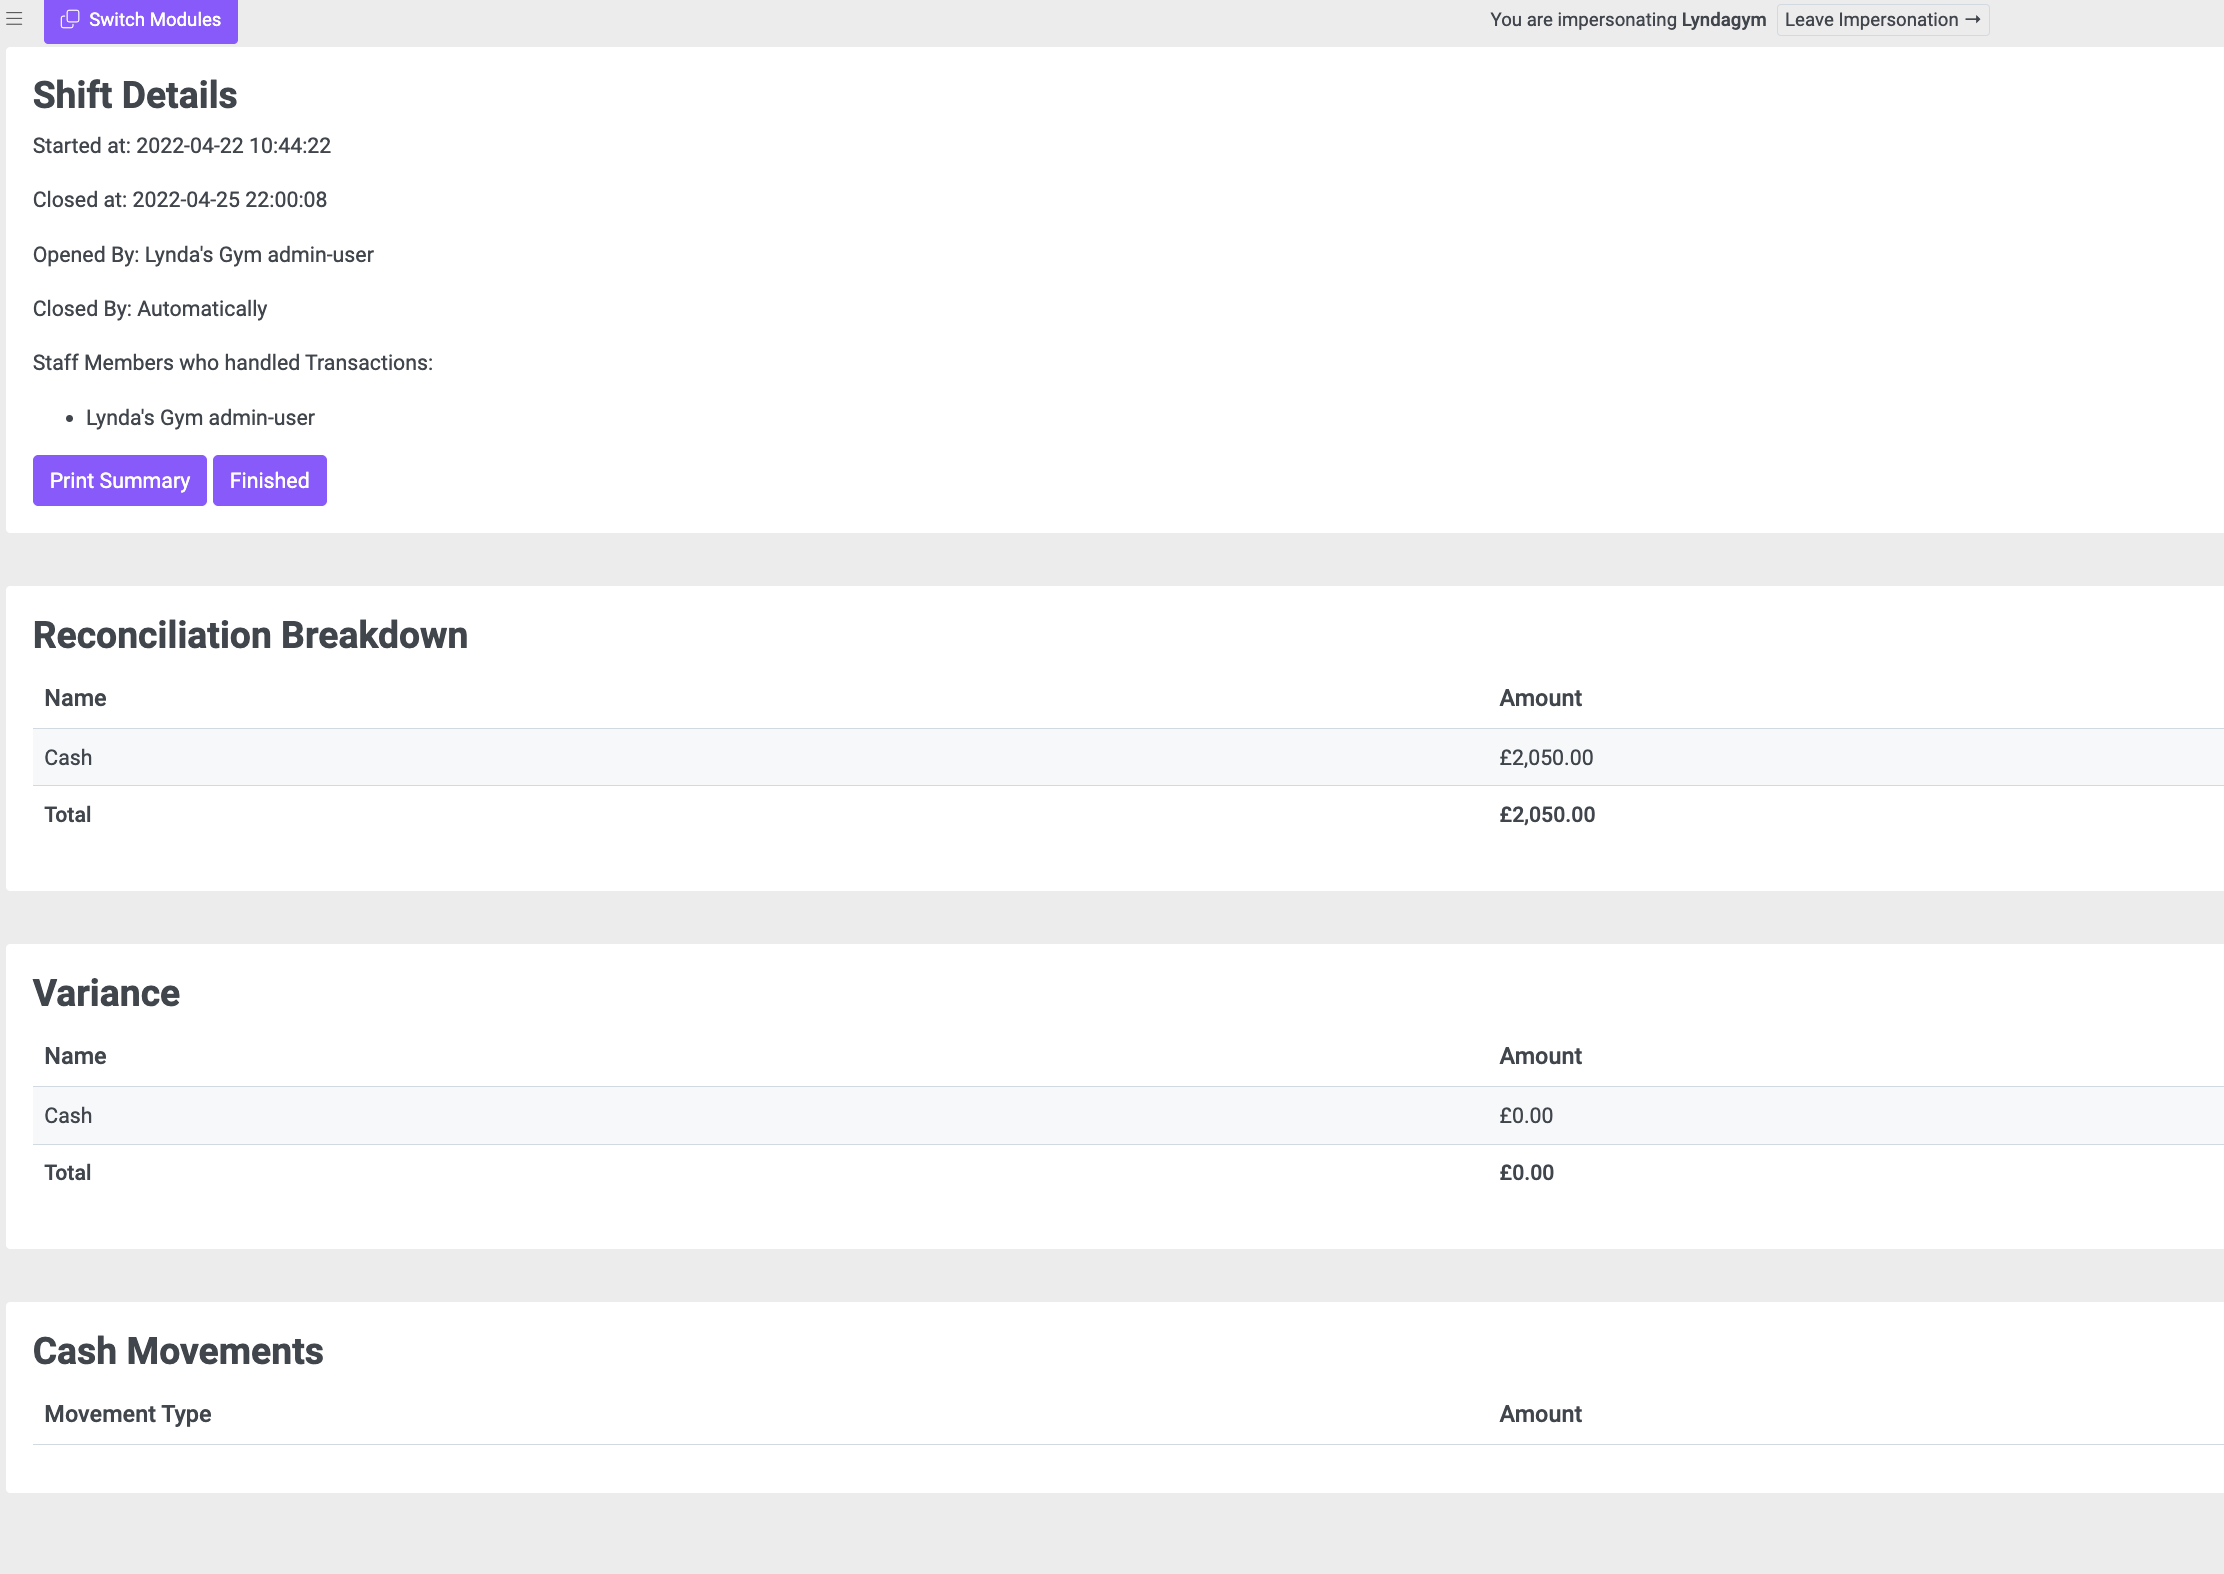Select the 'Opened By: Lynda's Gym admin-user' line
2224x1574 pixels.
click(203, 255)
